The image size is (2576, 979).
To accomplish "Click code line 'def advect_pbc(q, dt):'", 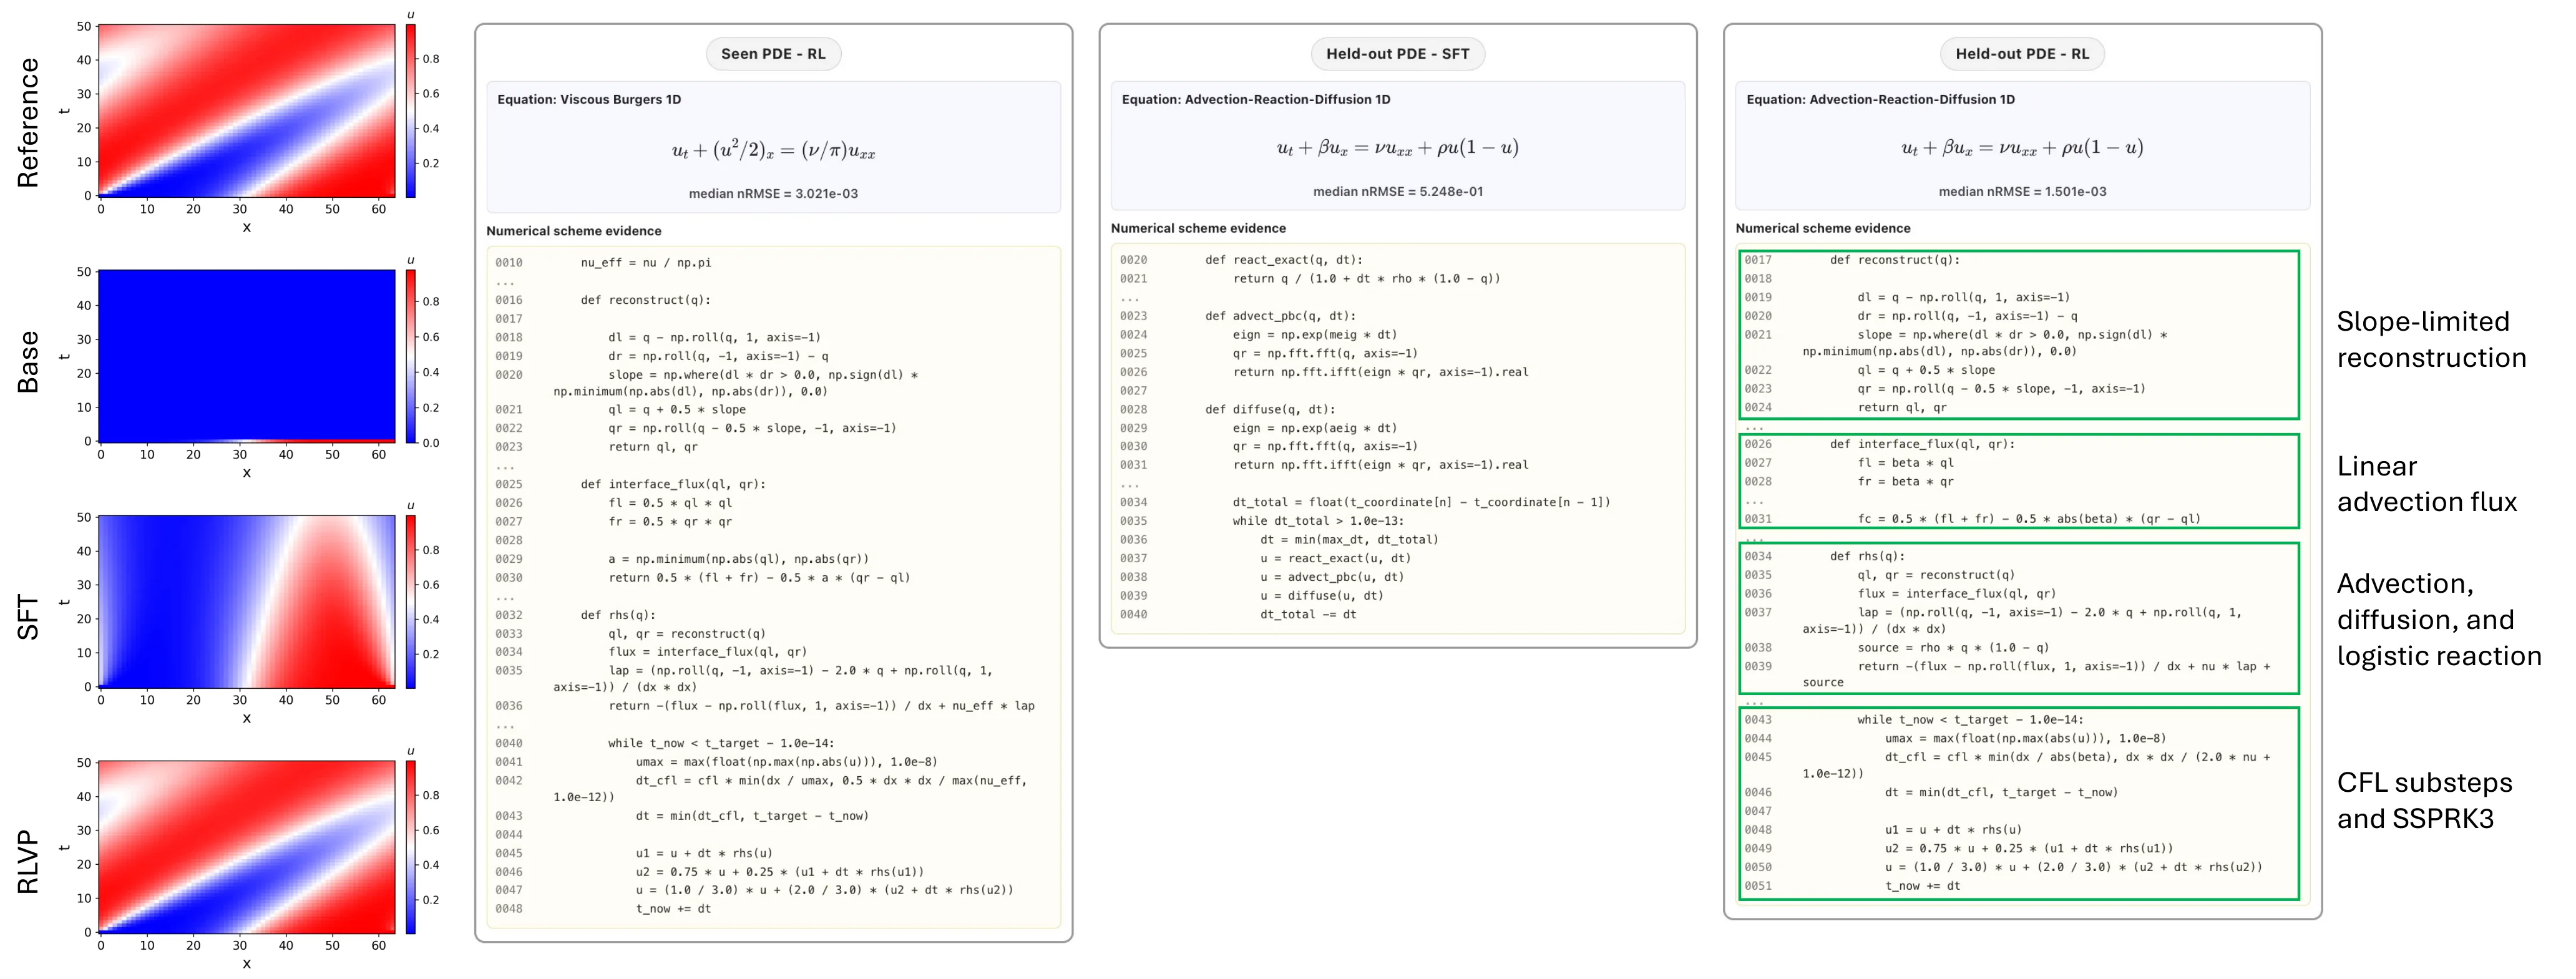I will (x=1280, y=316).
